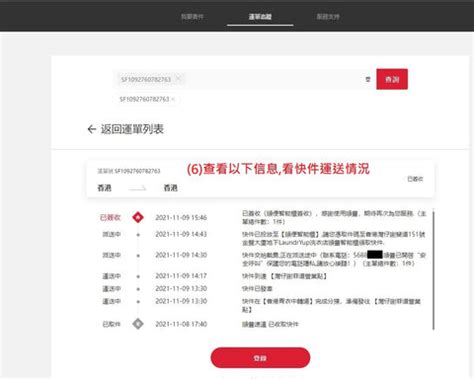Remove the SF1092760782763 chip inside the search box

coord(178,79)
